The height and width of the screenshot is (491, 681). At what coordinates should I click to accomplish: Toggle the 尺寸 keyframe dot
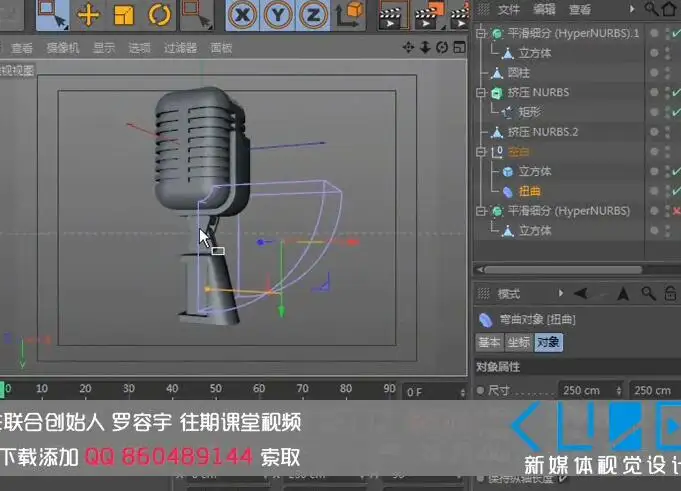(480, 390)
